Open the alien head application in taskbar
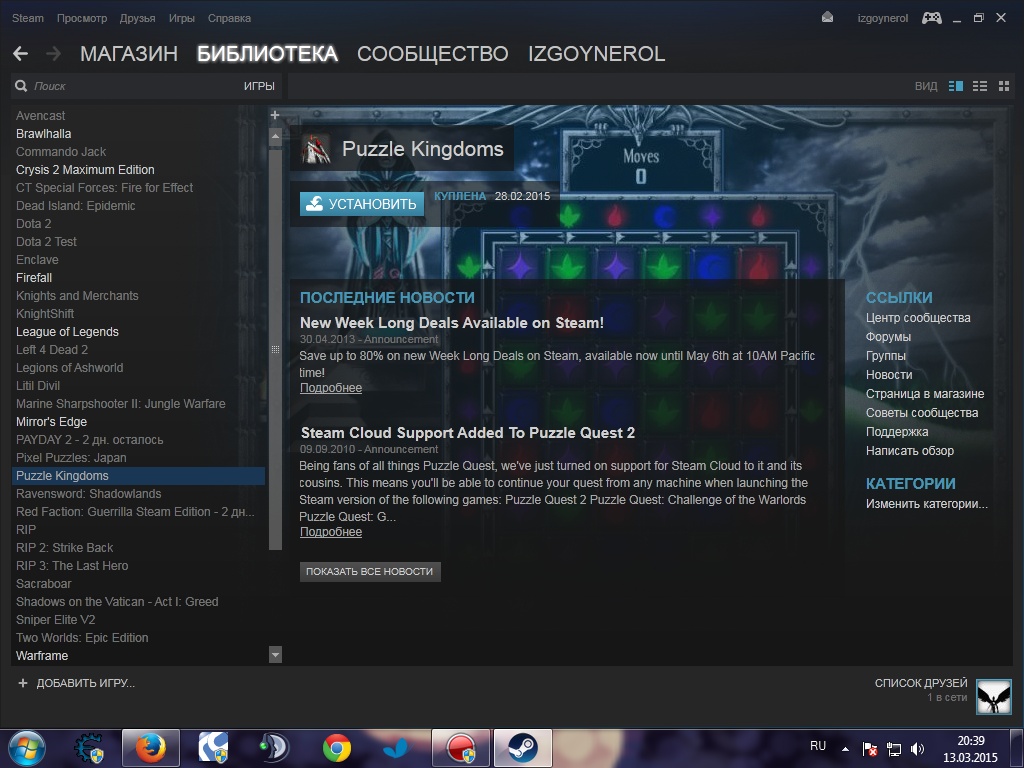 [x=274, y=748]
